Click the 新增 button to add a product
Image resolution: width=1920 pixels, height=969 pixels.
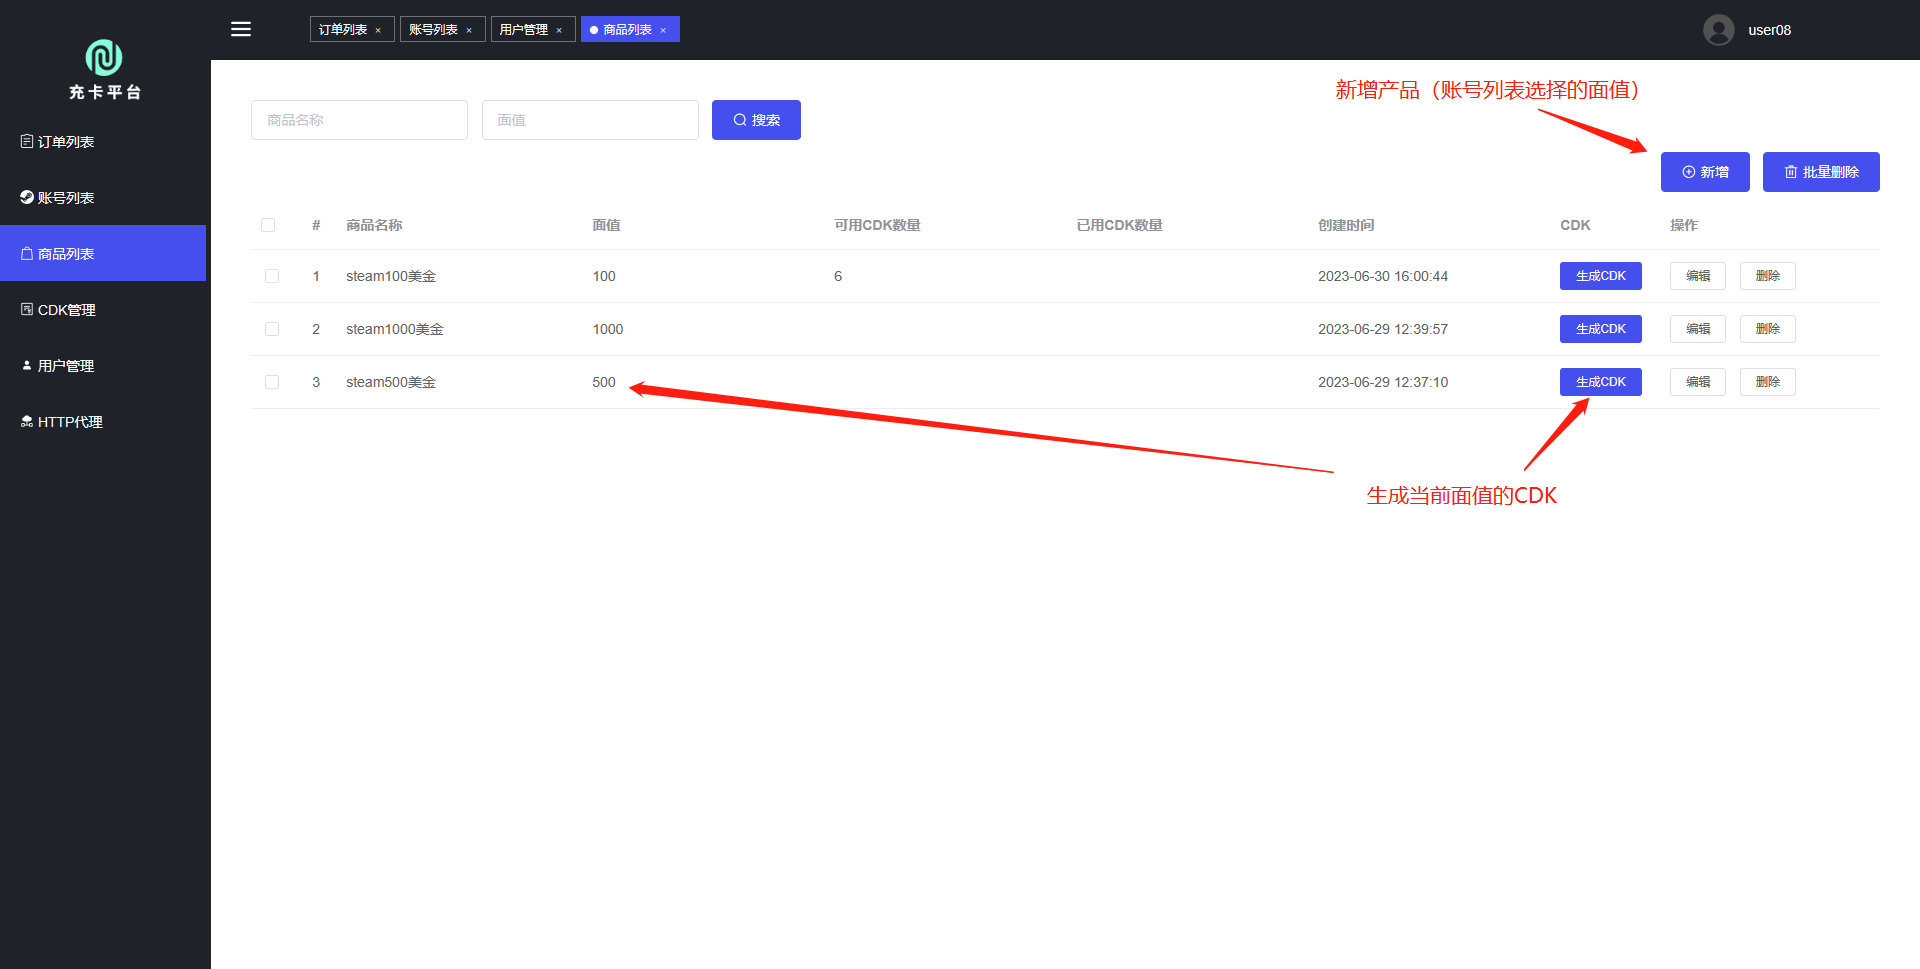(x=1705, y=172)
